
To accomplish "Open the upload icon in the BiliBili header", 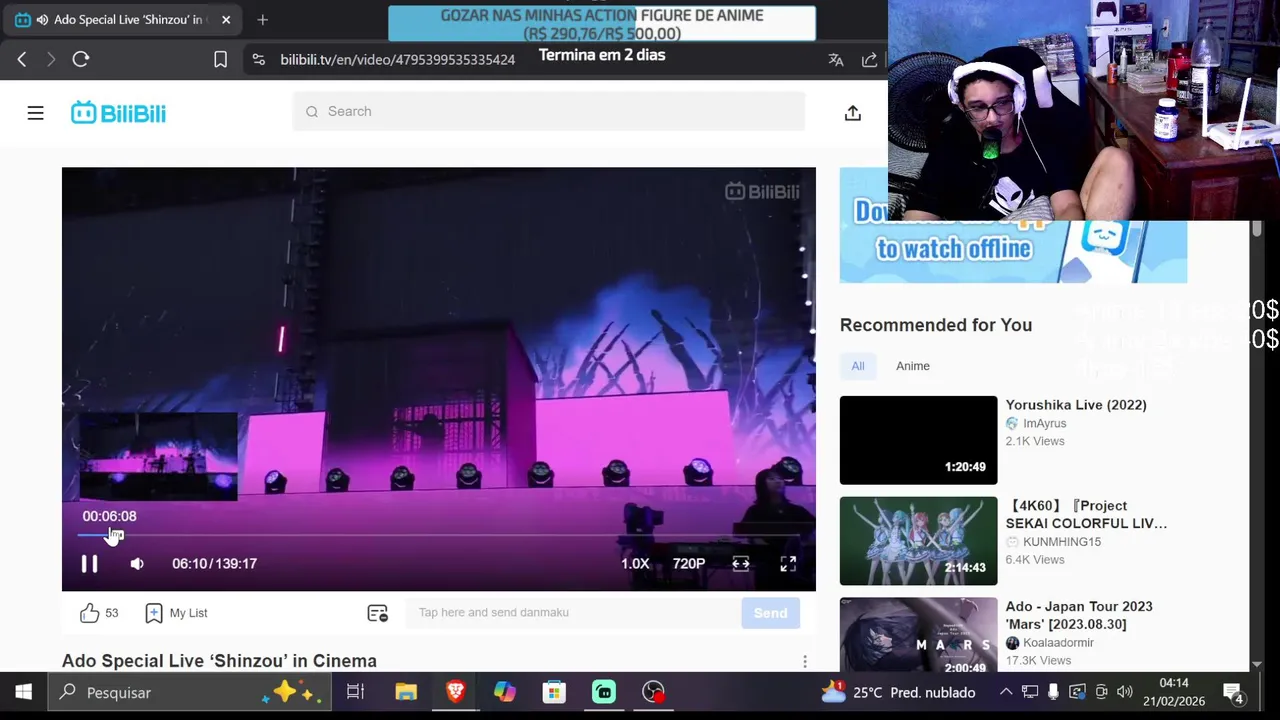I will 852,113.
